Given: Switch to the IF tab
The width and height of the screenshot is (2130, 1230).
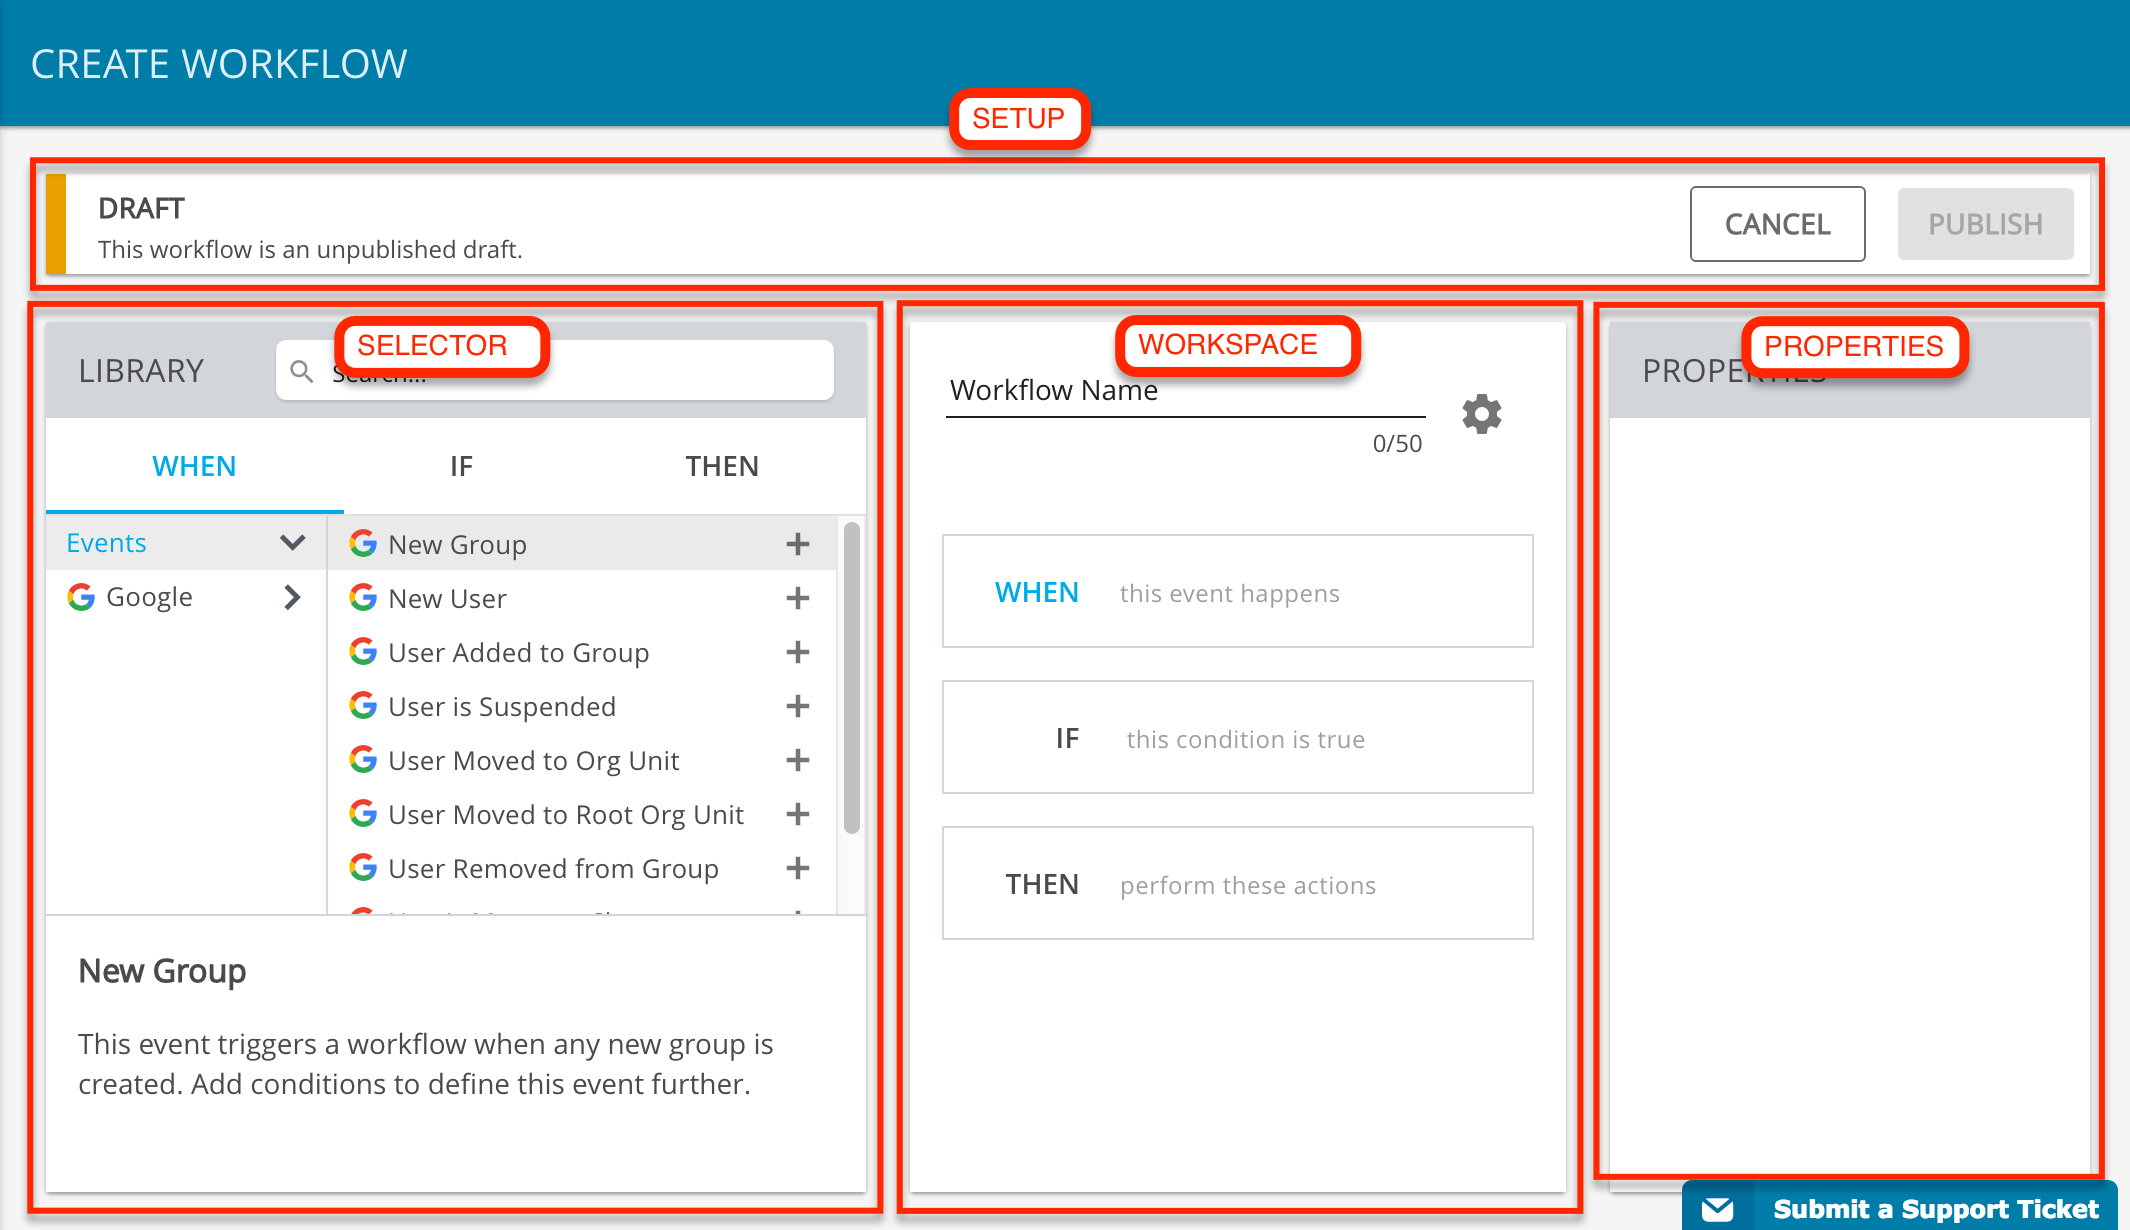Looking at the screenshot, I should [x=461, y=466].
